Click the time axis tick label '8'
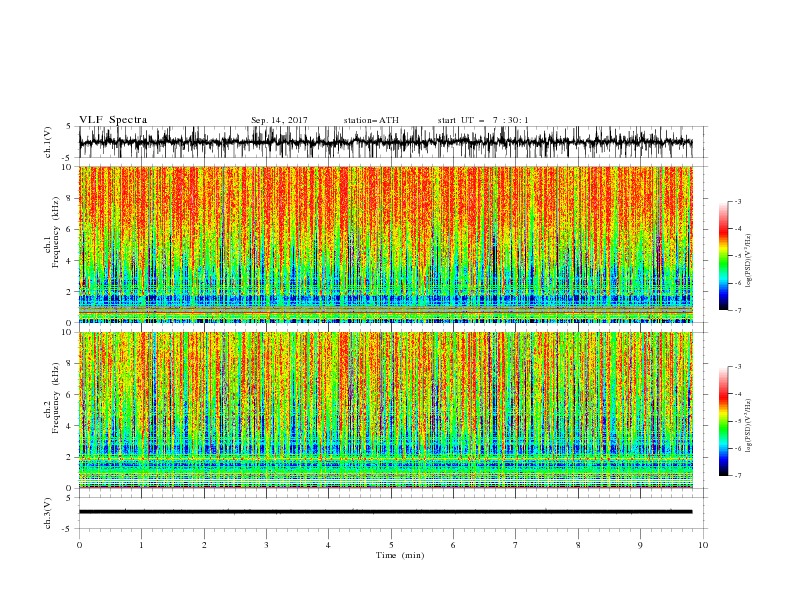The width and height of the screenshot is (792, 612). (x=578, y=545)
